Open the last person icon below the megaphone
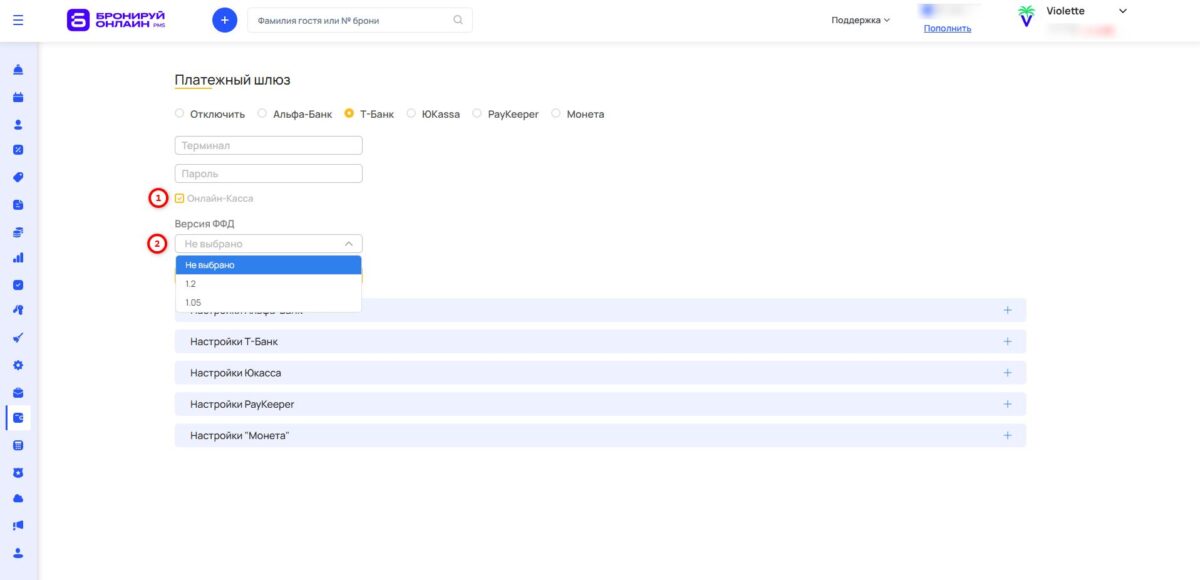 pyautogui.click(x=18, y=552)
